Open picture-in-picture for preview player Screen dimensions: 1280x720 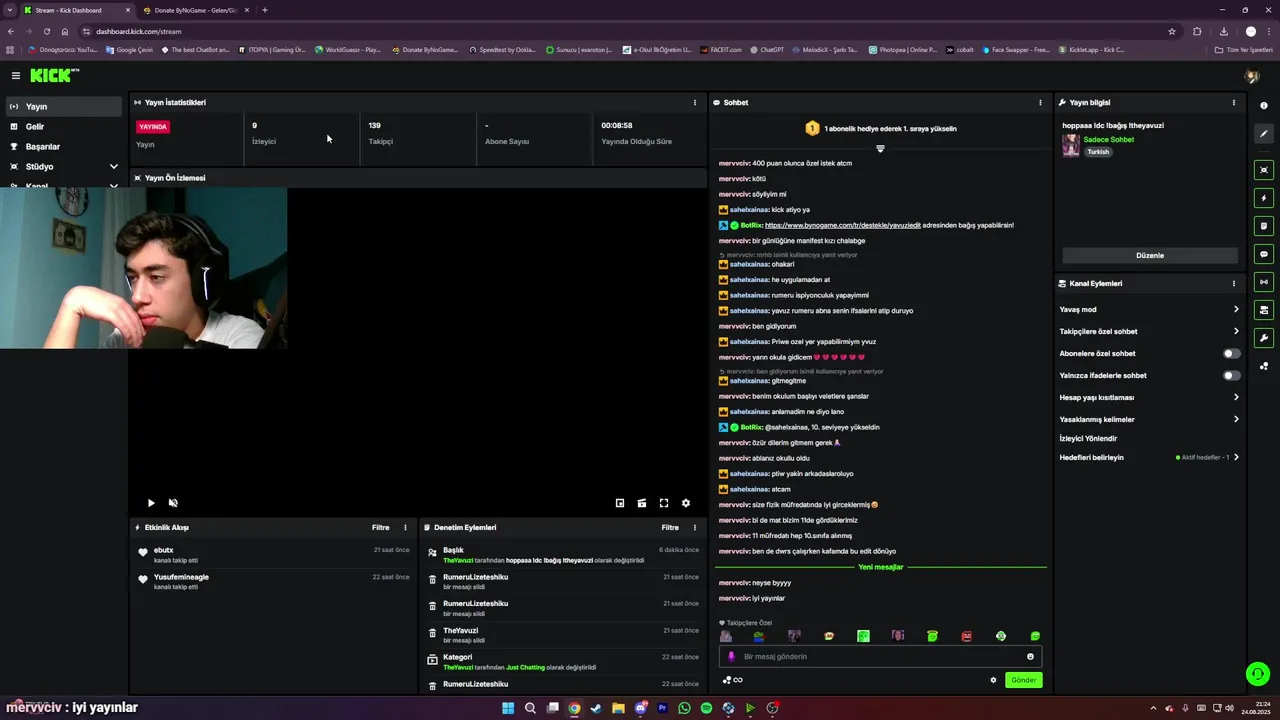point(620,503)
